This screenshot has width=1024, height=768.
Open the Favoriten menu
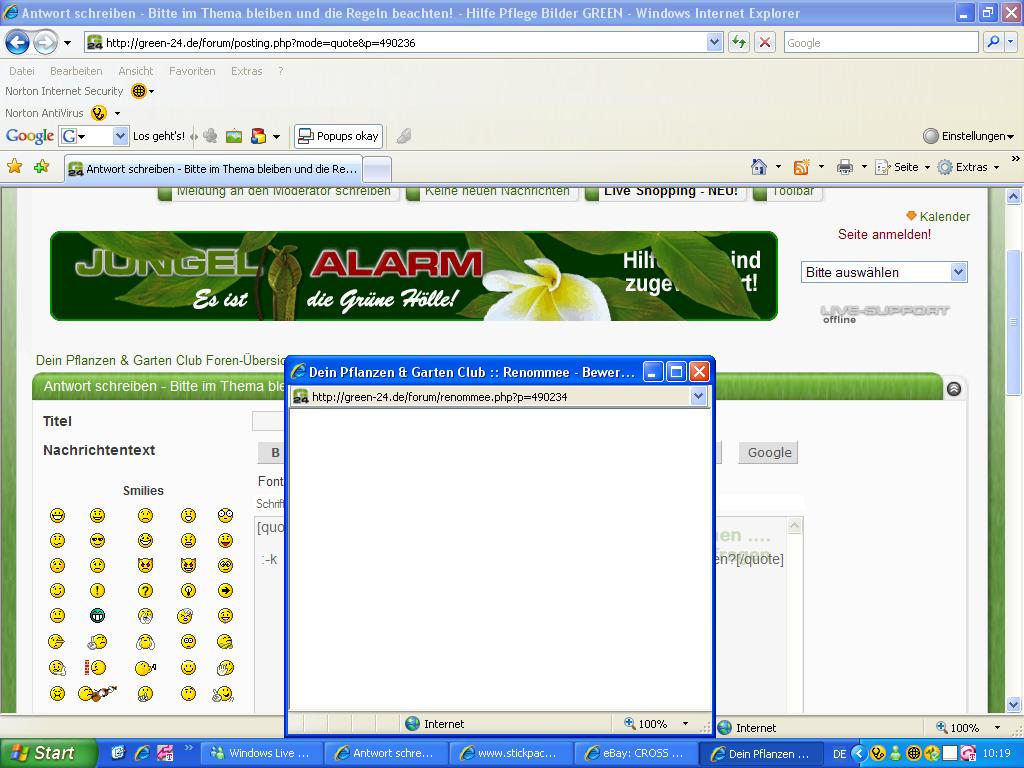192,71
